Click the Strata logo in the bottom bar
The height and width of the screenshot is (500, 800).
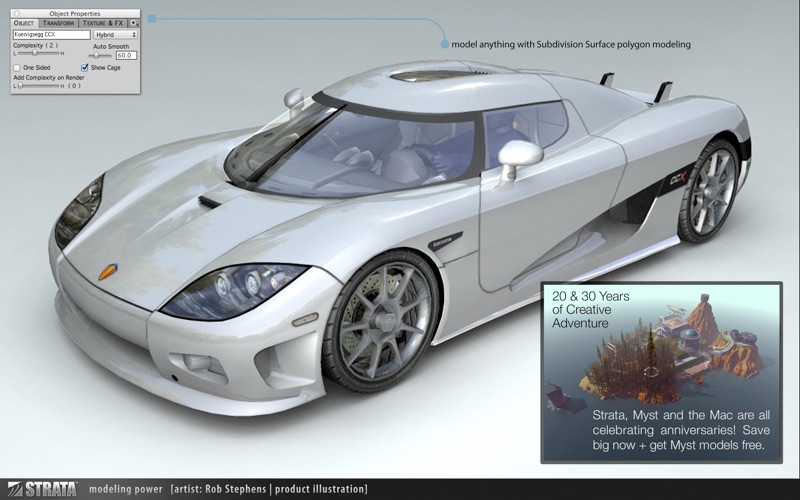click(x=39, y=489)
